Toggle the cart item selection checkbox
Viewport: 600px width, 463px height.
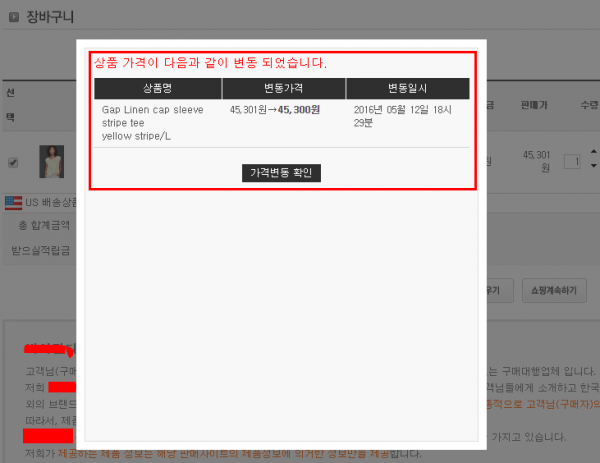13,162
